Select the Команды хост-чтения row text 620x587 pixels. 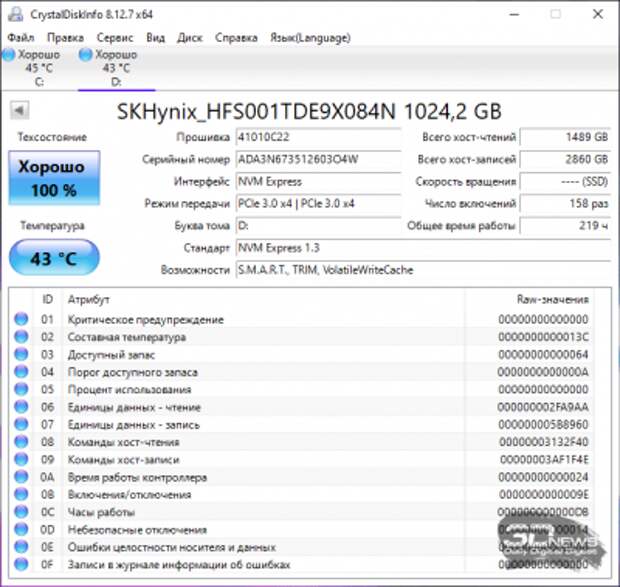coord(123,442)
